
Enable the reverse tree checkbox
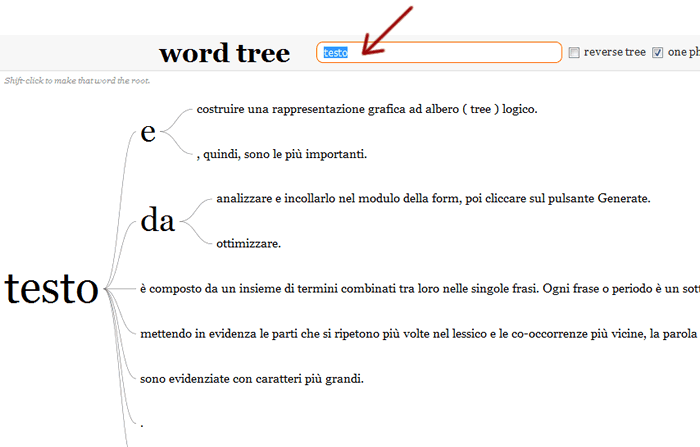pyautogui.click(x=574, y=53)
